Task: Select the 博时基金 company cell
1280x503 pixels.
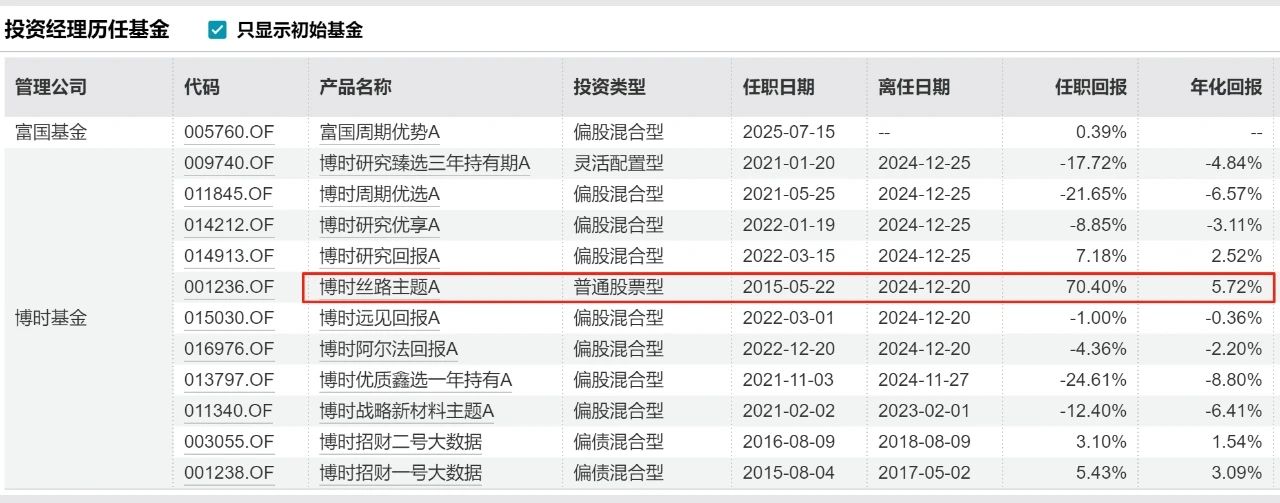Action: tap(51, 318)
